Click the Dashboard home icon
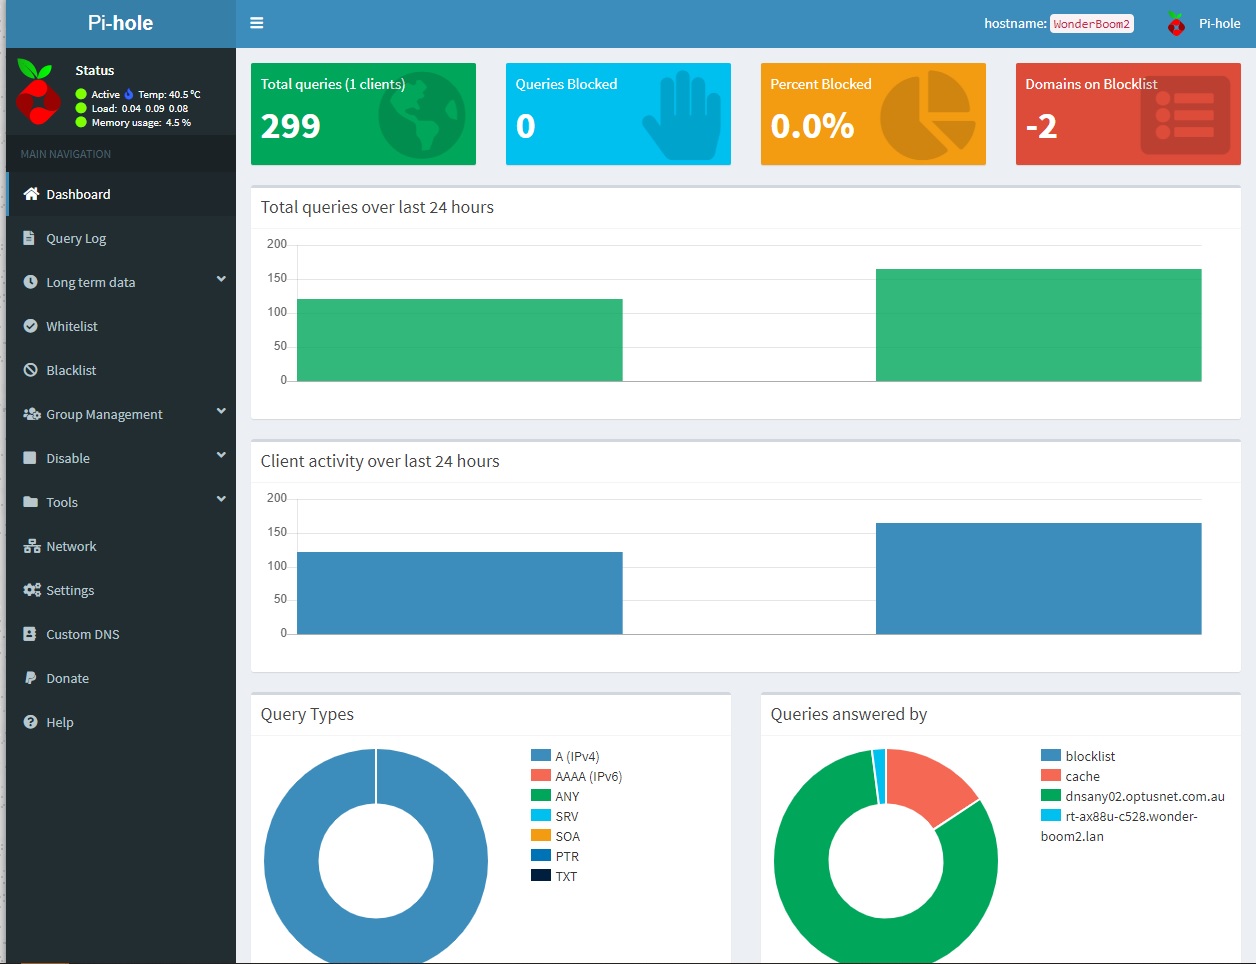1256x964 pixels. [31, 194]
